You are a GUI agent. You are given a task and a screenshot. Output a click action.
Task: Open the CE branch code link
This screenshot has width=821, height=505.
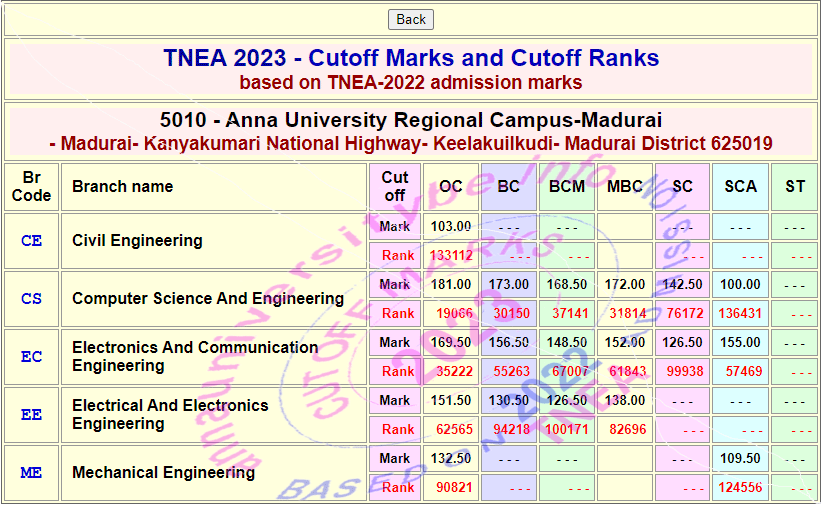[31, 240]
